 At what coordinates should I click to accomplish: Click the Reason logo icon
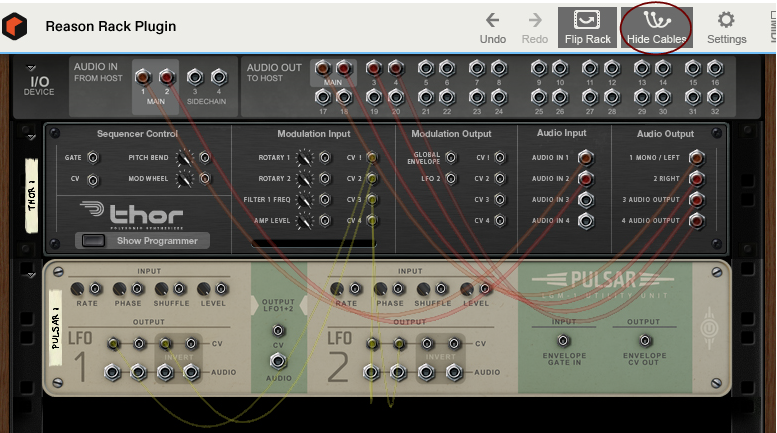coord(14,26)
